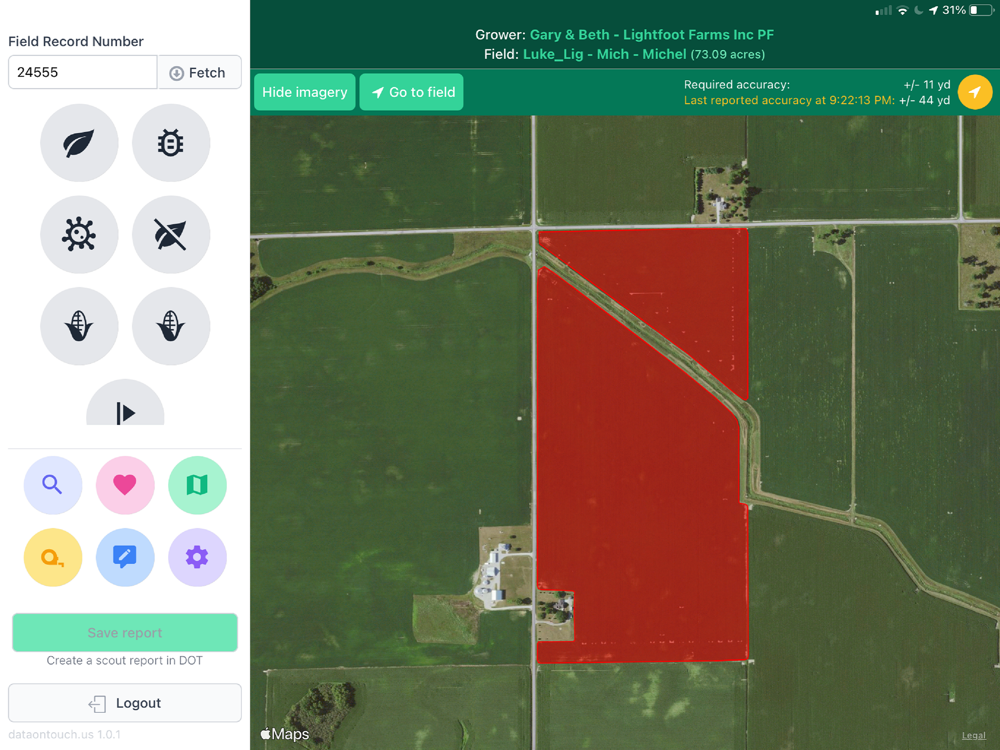Screen dimensions: 1000x750
Task: Tap the battery icon in status bar
Action: coord(981,10)
